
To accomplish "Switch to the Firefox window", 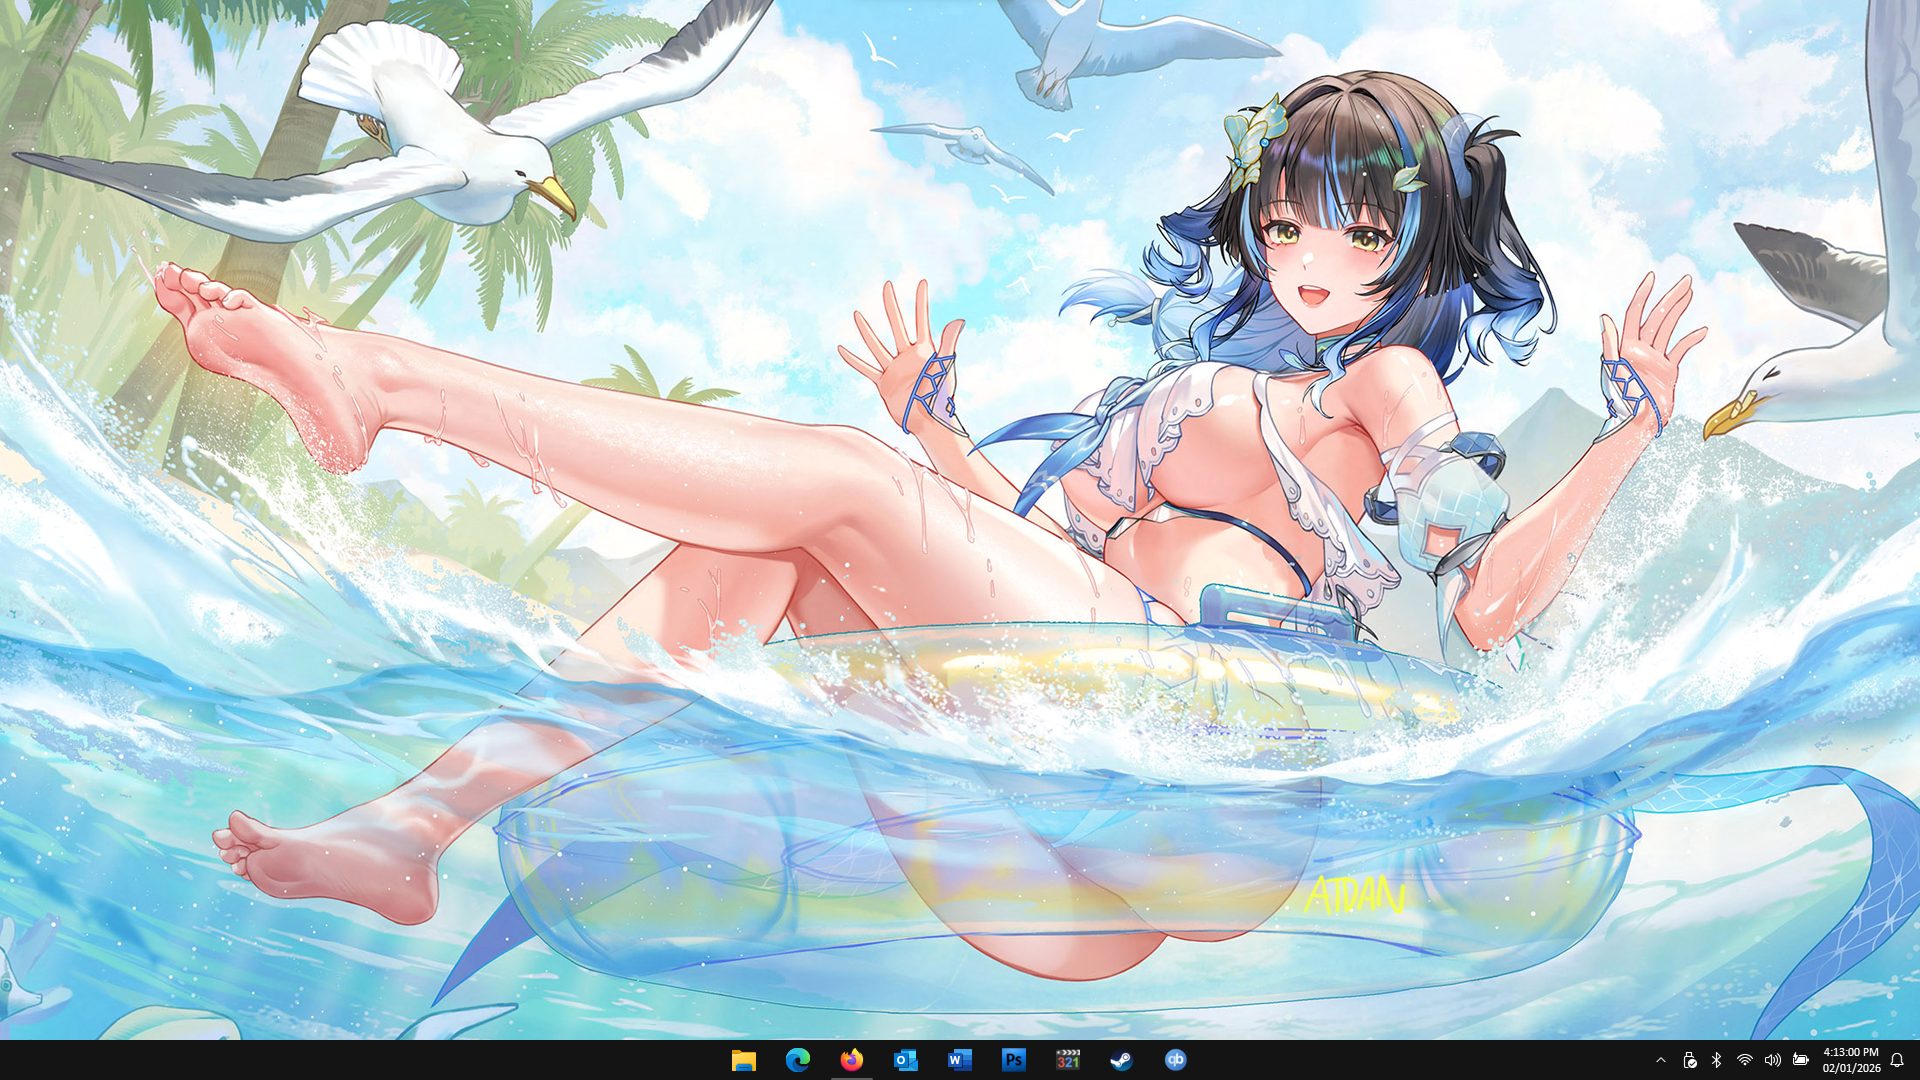I will click(851, 1060).
